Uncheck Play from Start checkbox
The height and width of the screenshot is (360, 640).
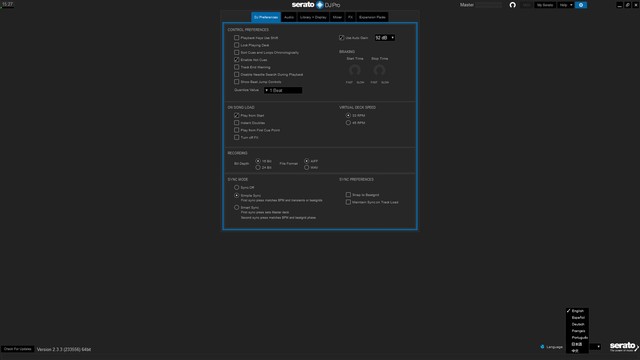(236, 116)
